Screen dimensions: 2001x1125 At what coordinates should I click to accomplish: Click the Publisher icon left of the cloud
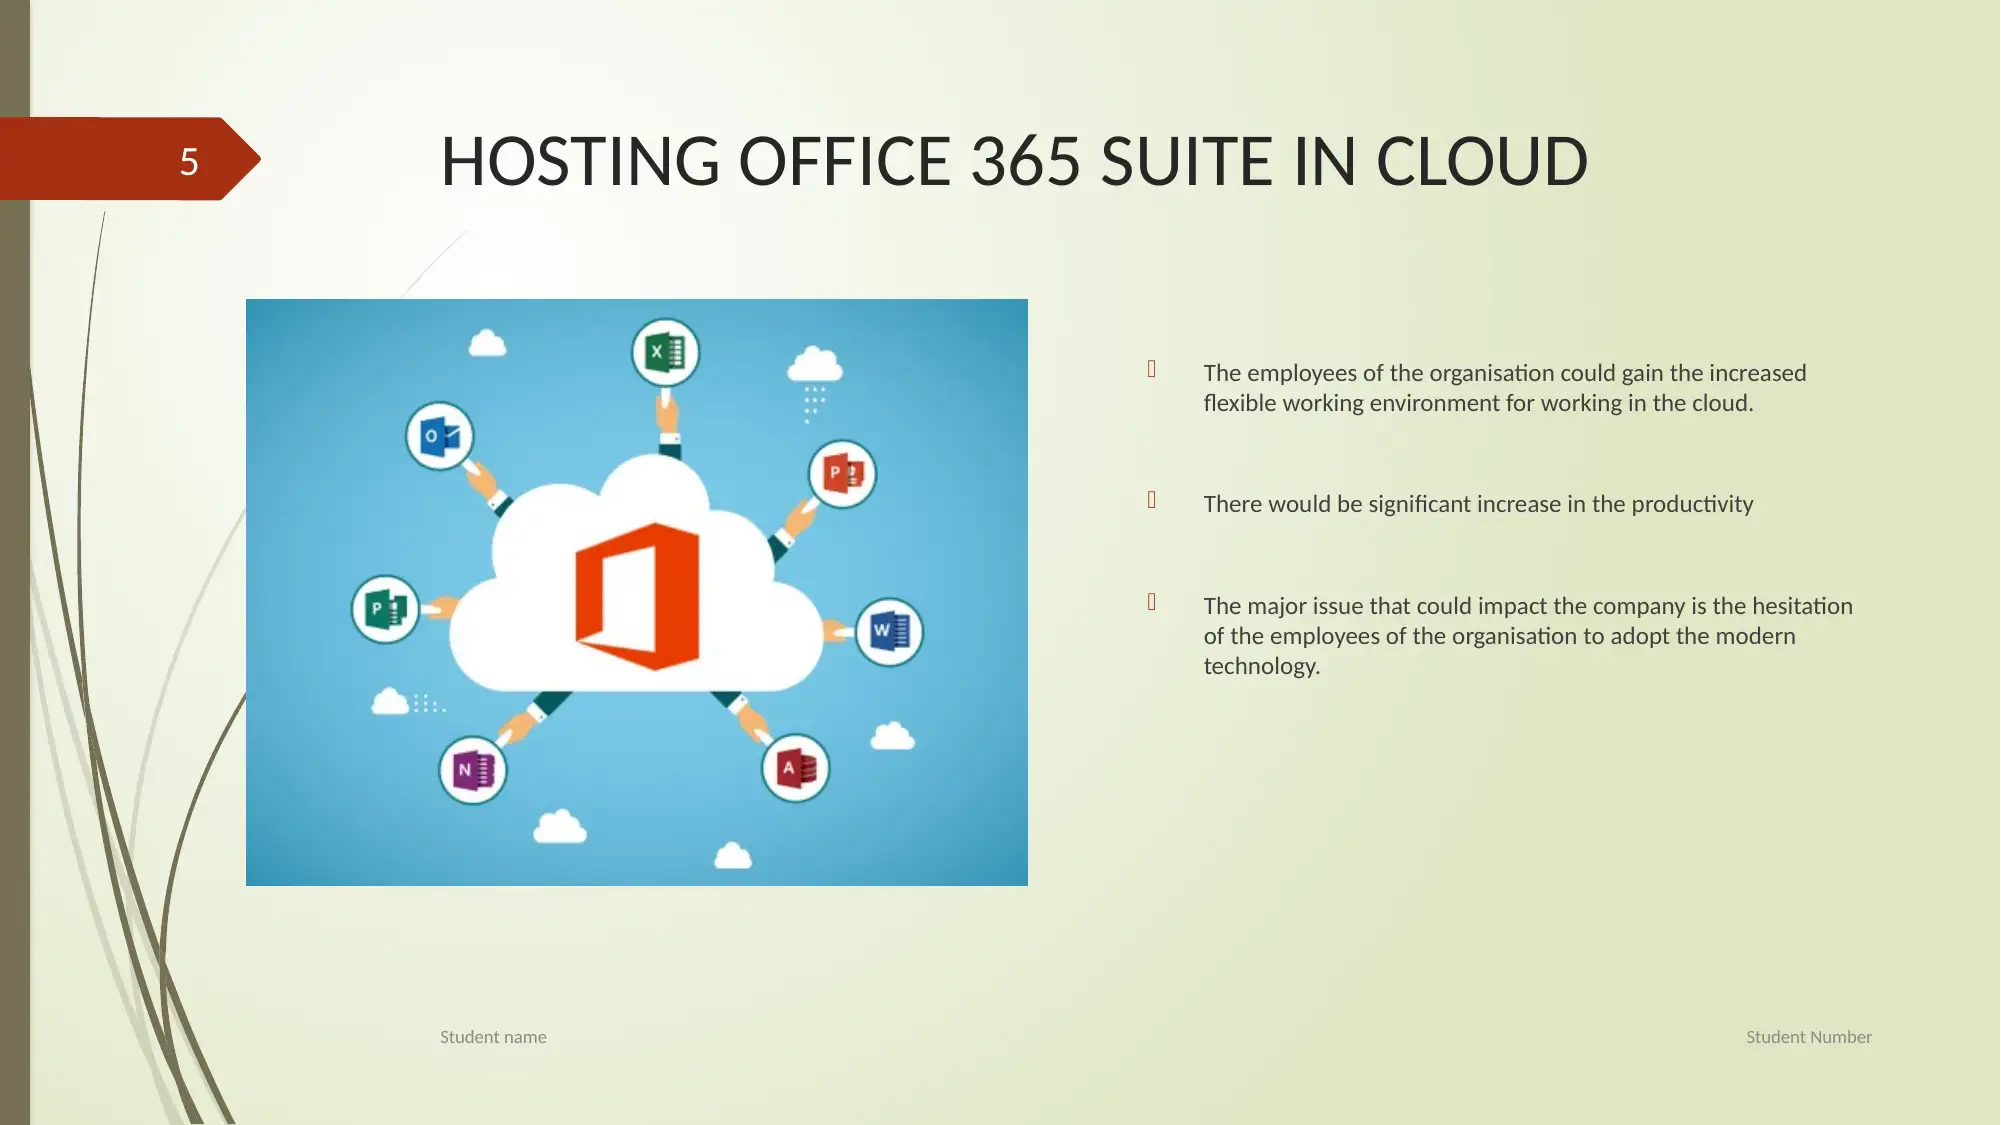pos(385,609)
